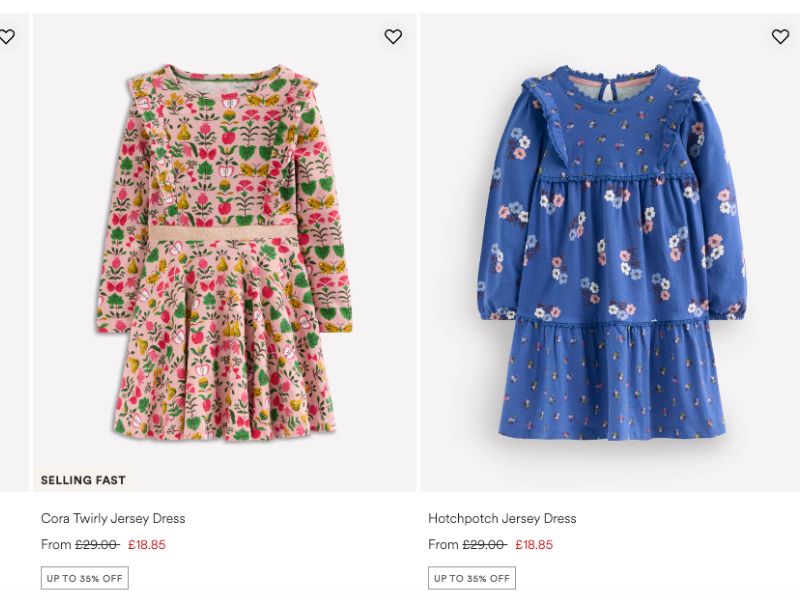Click the glittery waistband on the pink dress
The image size is (800, 600).
coord(224,232)
